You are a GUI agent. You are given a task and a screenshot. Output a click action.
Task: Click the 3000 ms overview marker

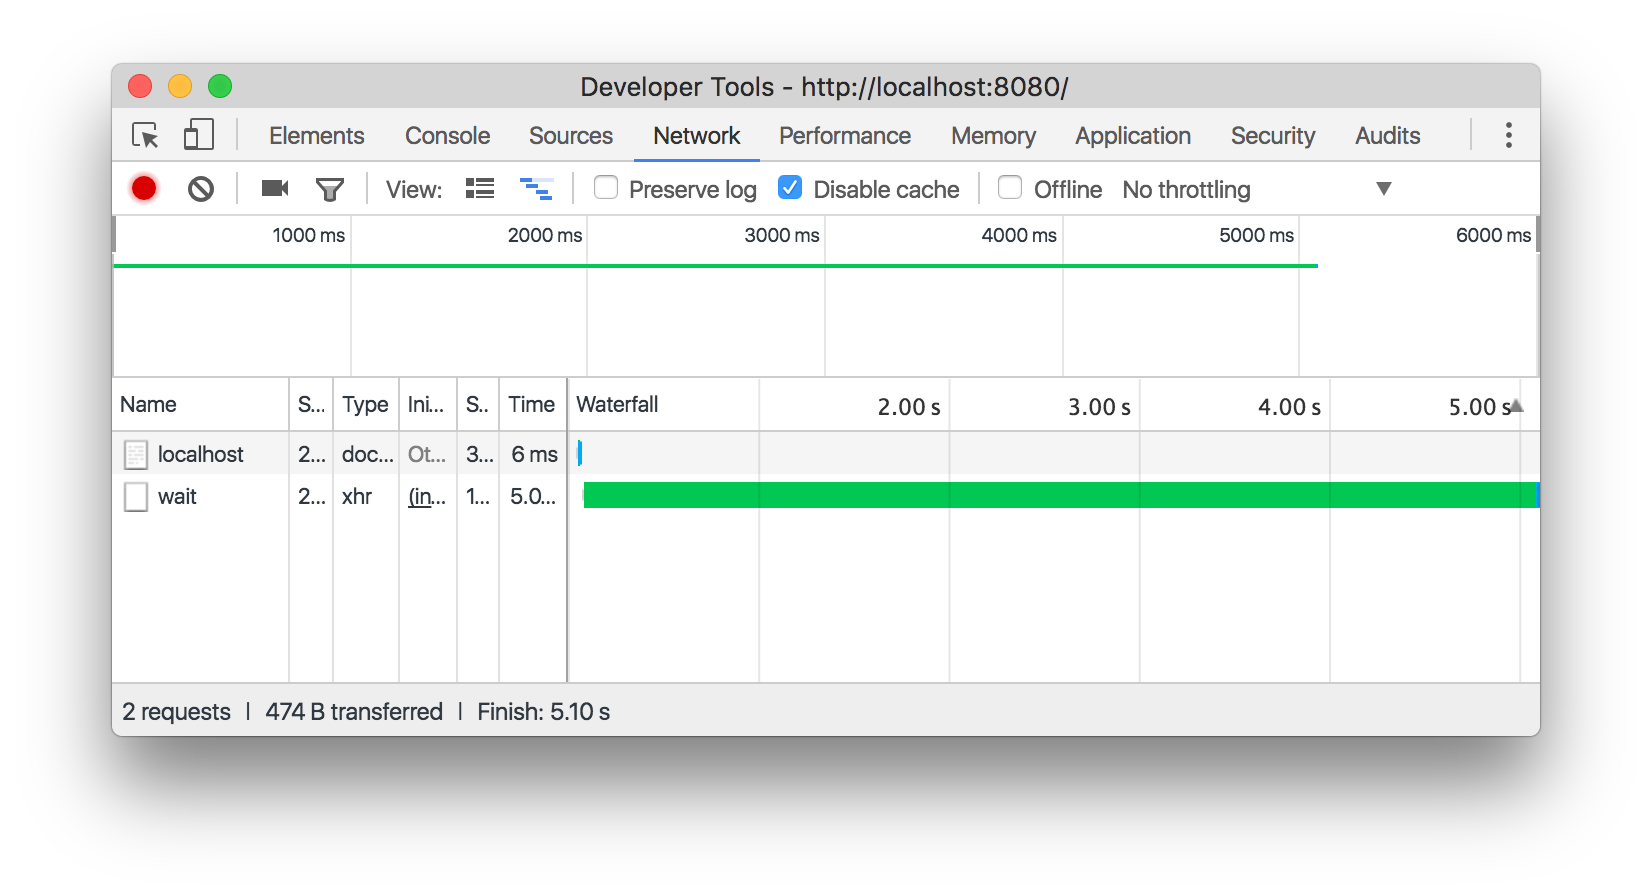click(x=782, y=235)
